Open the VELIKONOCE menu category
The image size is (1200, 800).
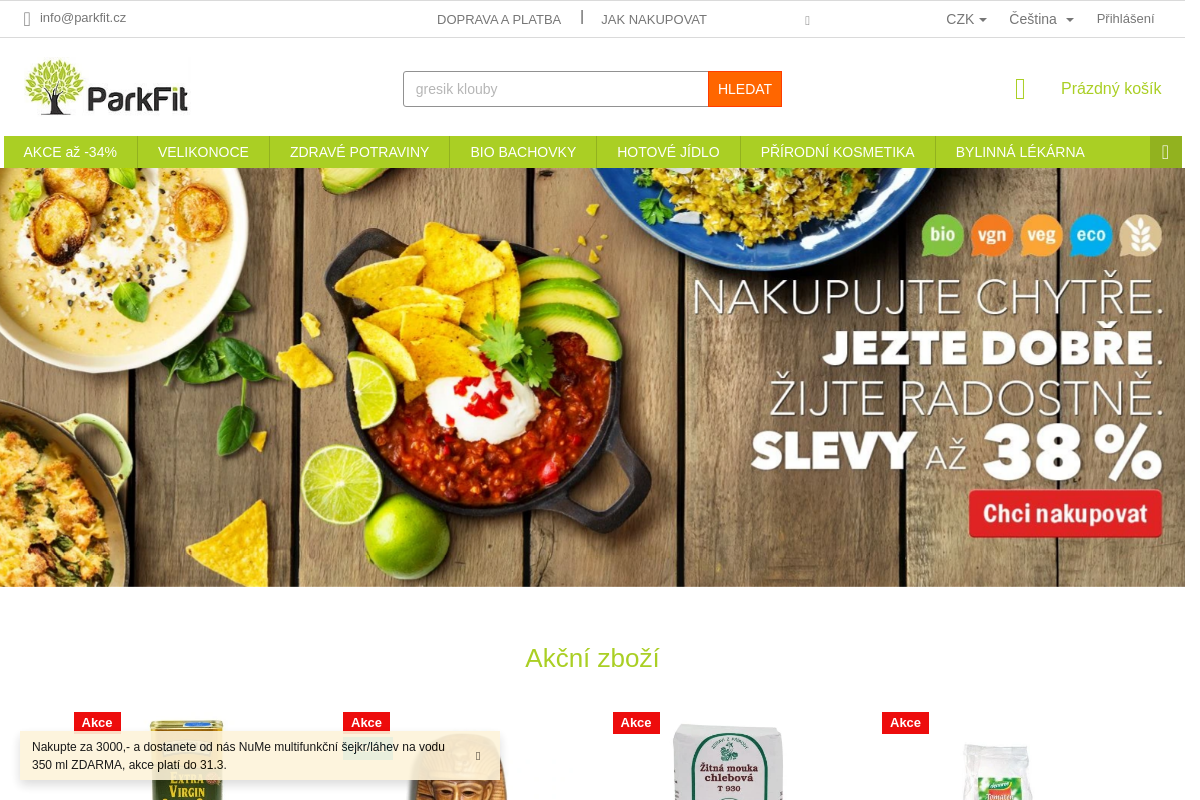[x=203, y=152]
